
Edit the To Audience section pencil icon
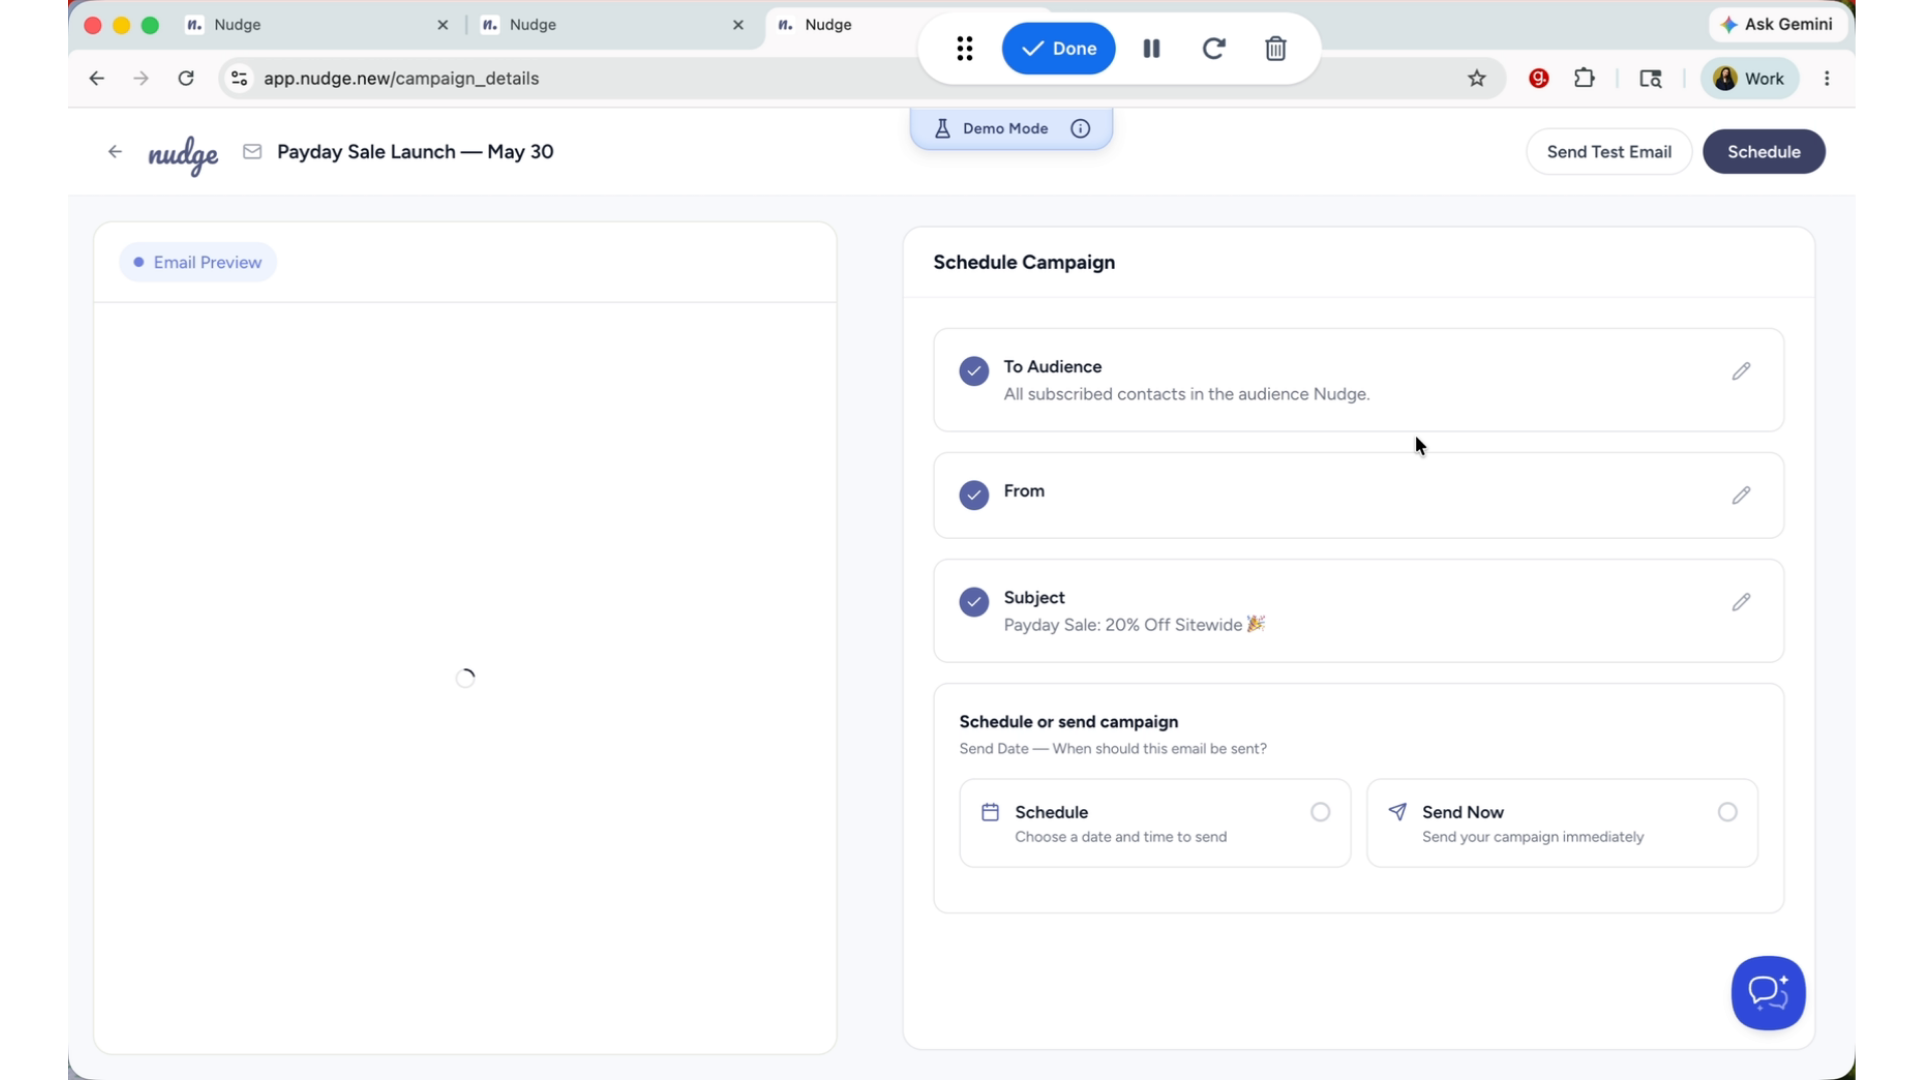point(1741,371)
